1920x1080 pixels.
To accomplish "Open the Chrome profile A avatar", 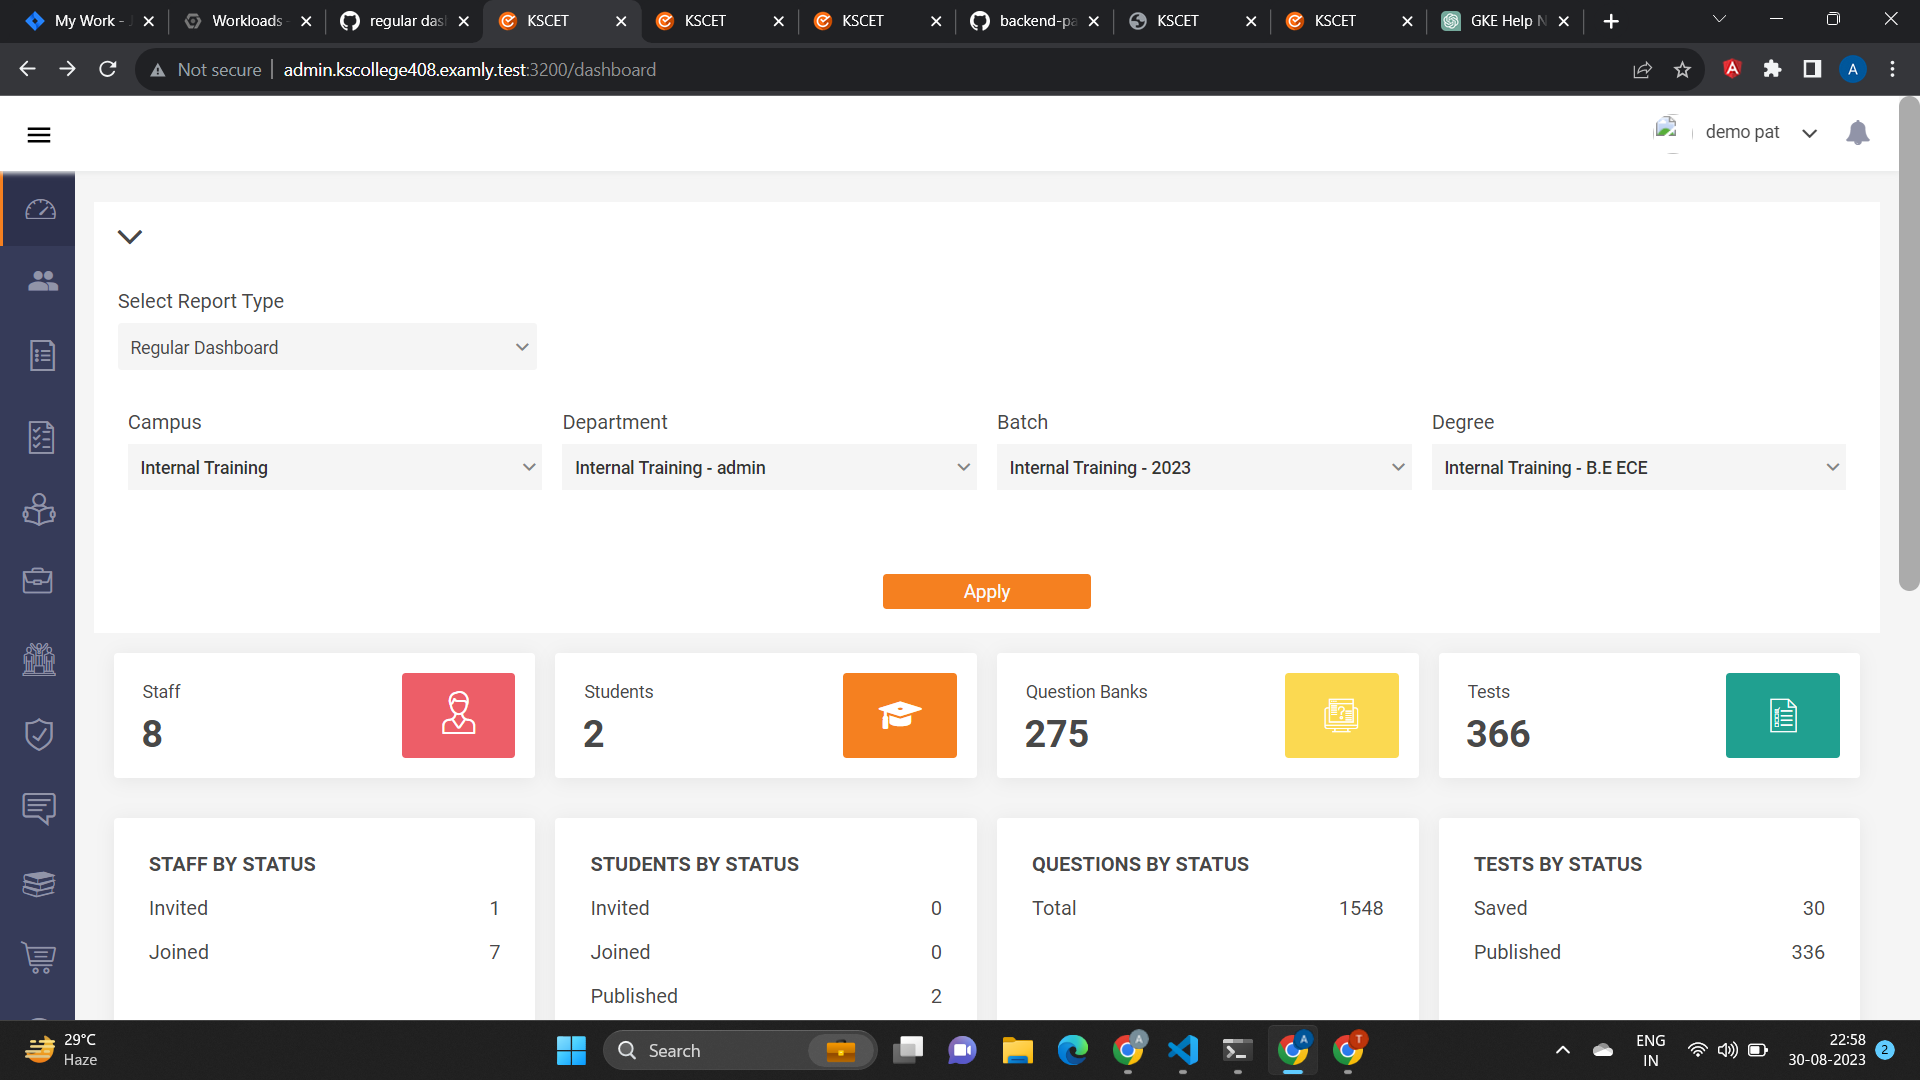I will tap(1852, 69).
